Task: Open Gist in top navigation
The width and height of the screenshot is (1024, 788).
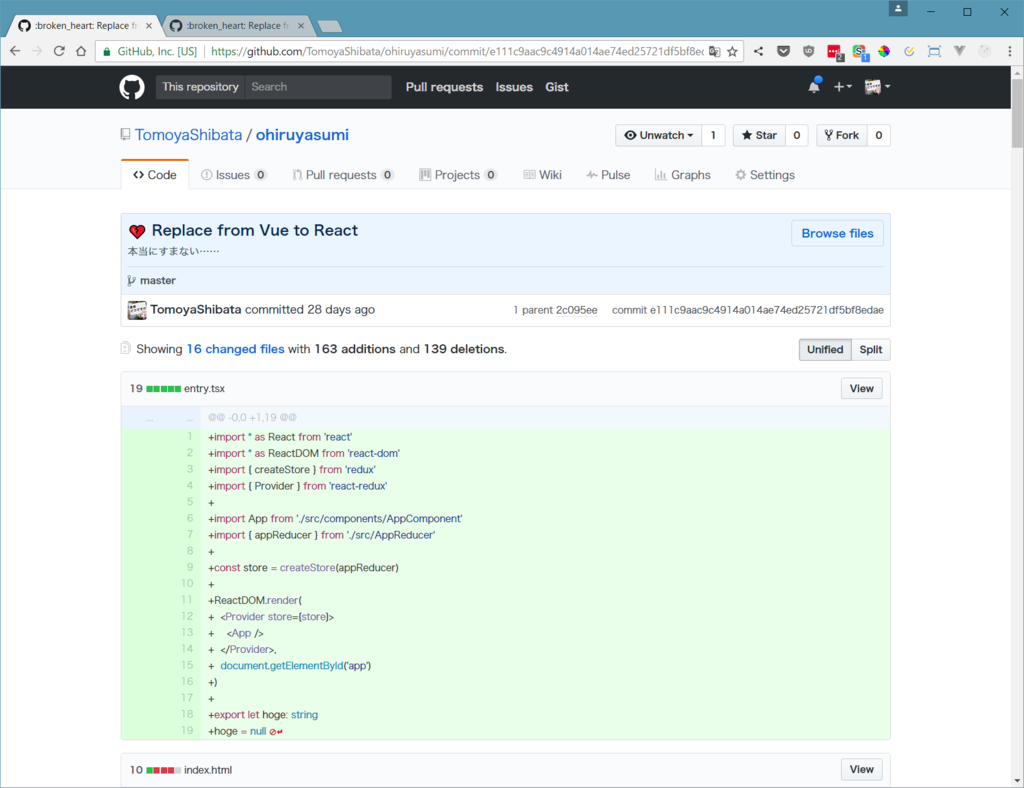Action: coord(557,87)
